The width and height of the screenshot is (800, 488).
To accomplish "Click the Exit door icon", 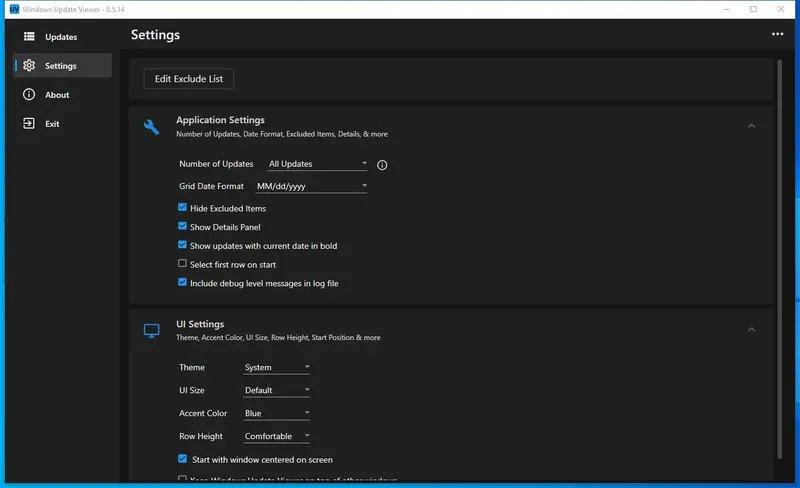I will pos(29,124).
